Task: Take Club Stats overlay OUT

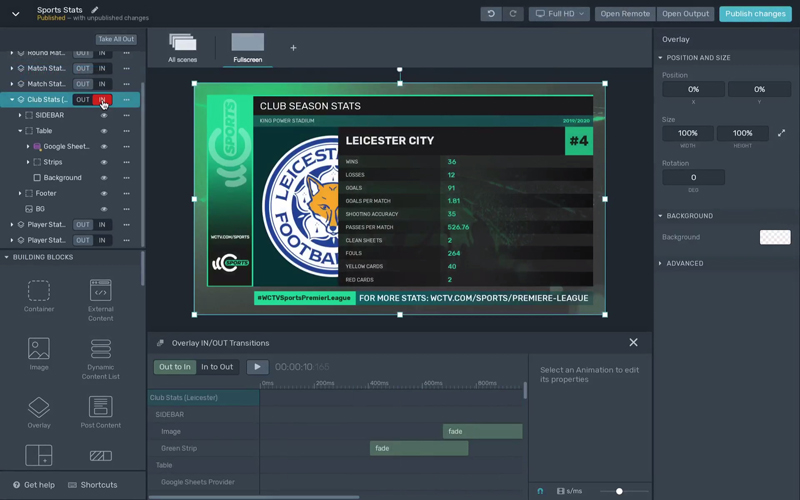Action: pos(83,99)
